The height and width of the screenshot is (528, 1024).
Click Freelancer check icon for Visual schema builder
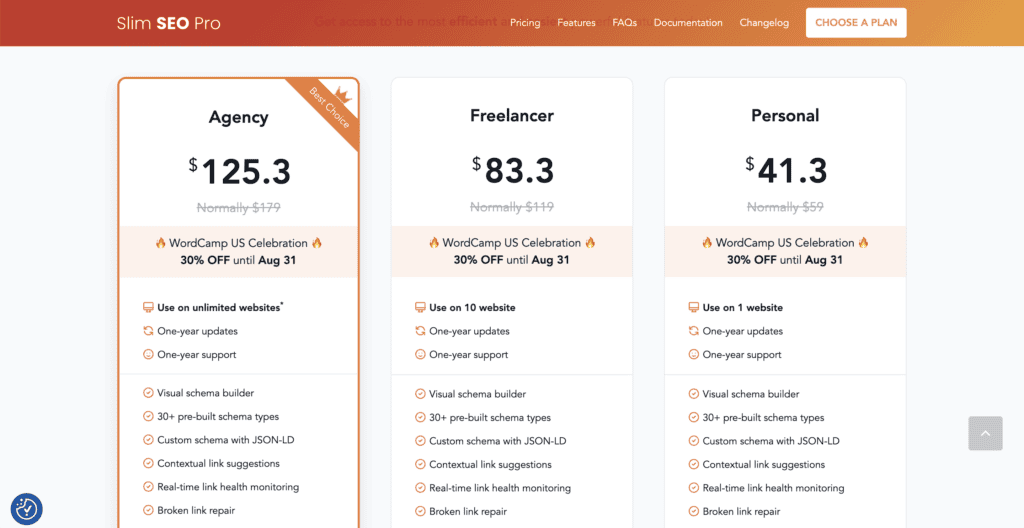point(420,393)
